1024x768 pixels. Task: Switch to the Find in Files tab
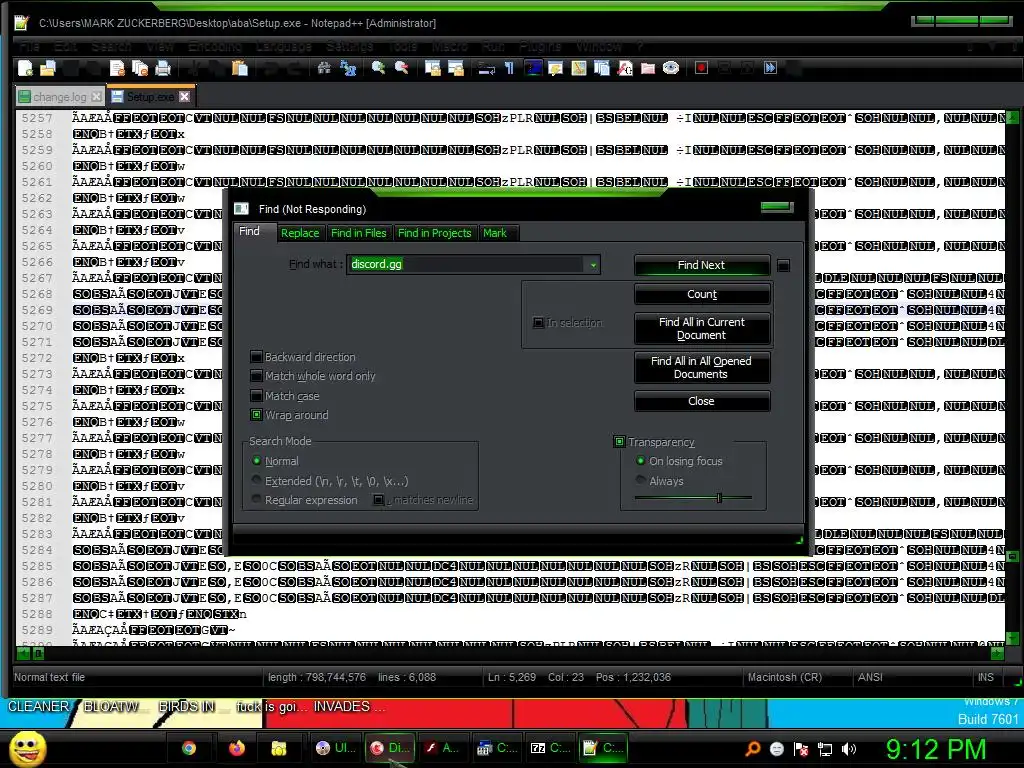[359, 233]
